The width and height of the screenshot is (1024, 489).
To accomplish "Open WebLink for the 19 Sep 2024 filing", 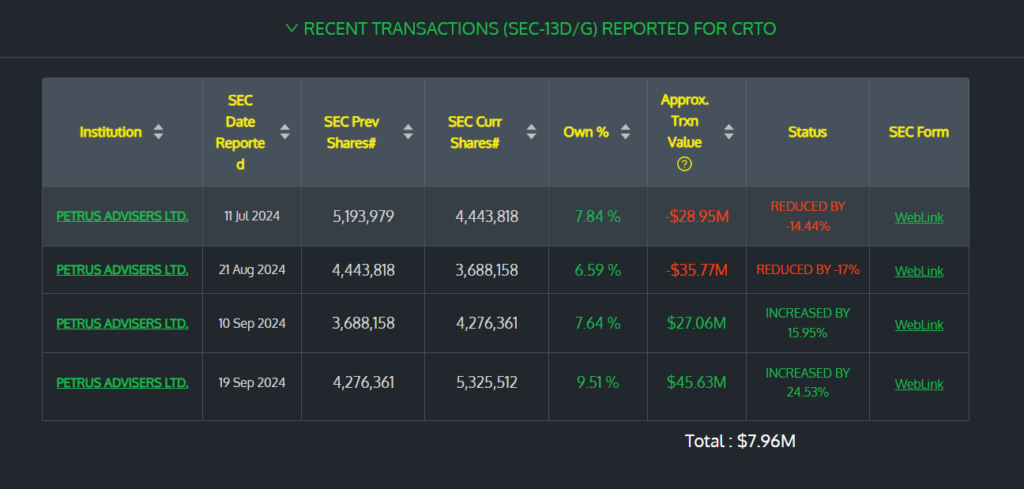I will coord(918,384).
